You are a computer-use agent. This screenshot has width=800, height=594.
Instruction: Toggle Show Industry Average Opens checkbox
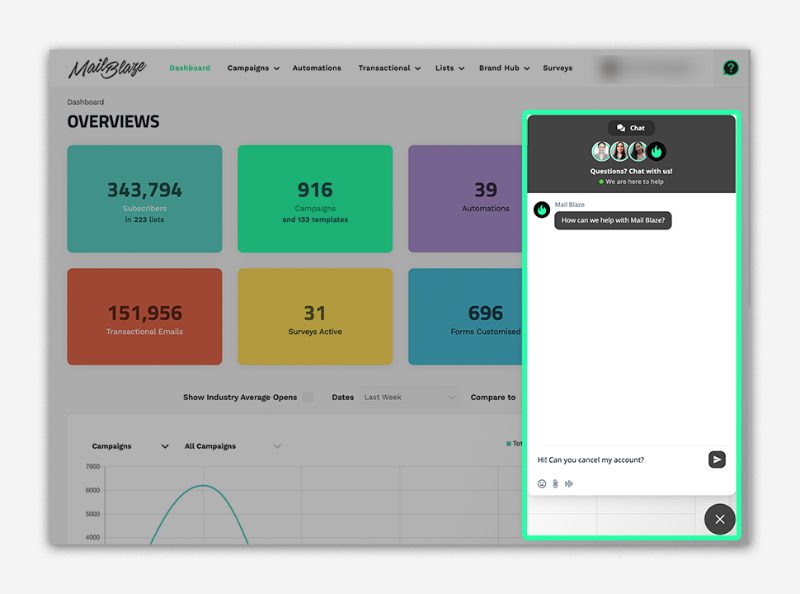click(x=308, y=398)
